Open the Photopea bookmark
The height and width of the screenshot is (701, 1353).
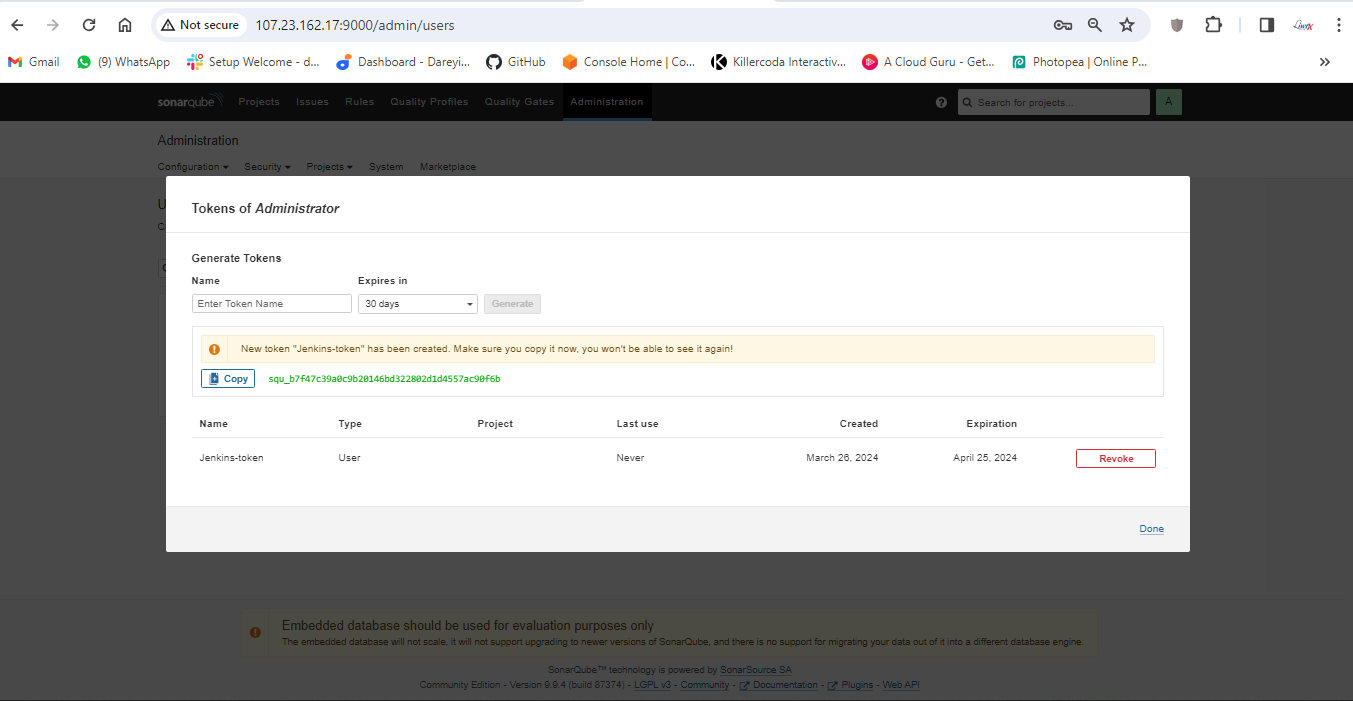(x=1080, y=62)
